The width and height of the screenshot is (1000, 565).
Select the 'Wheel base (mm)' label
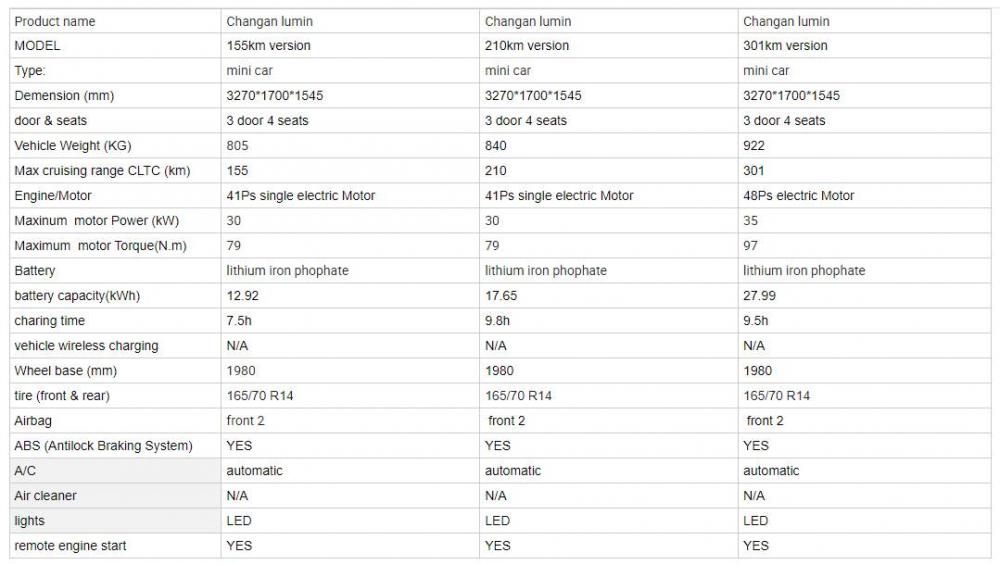pos(65,371)
